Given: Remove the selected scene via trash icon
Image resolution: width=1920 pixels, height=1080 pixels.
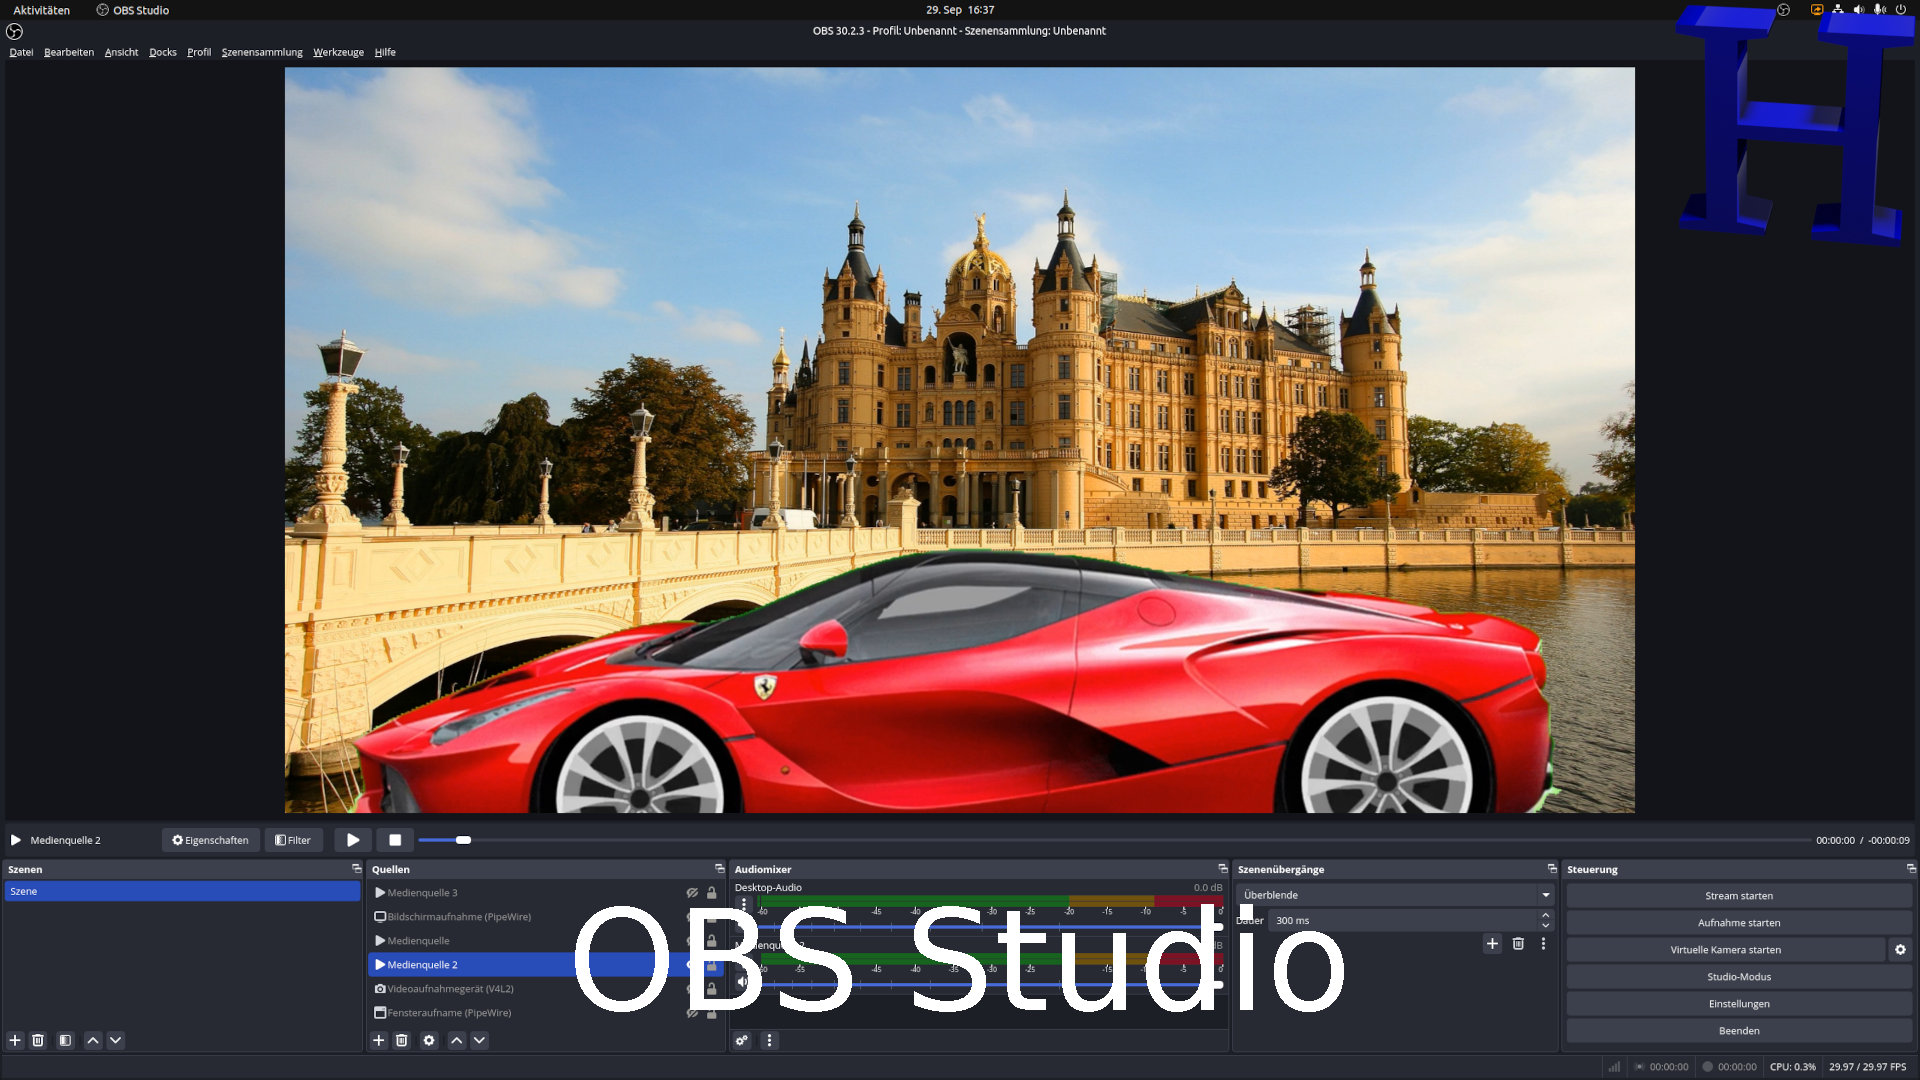Looking at the screenshot, I should click(x=38, y=1040).
